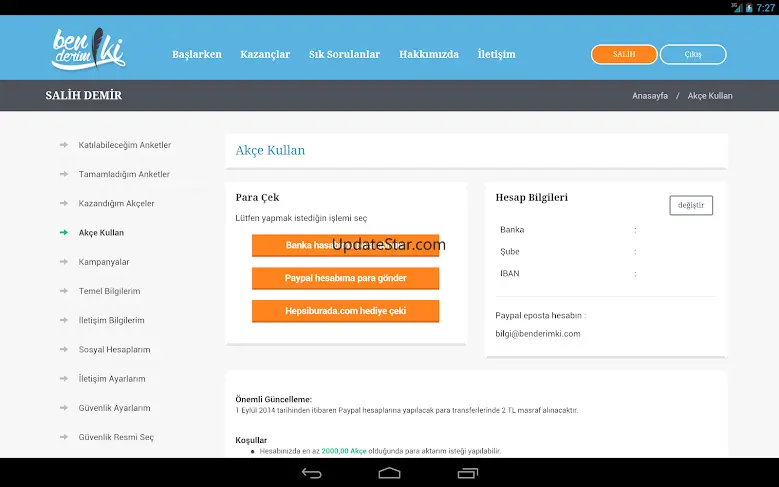This screenshot has width=779, height=487.
Task: Open Güvenlik Ayarlarım in sidebar
Action: coord(114,408)
